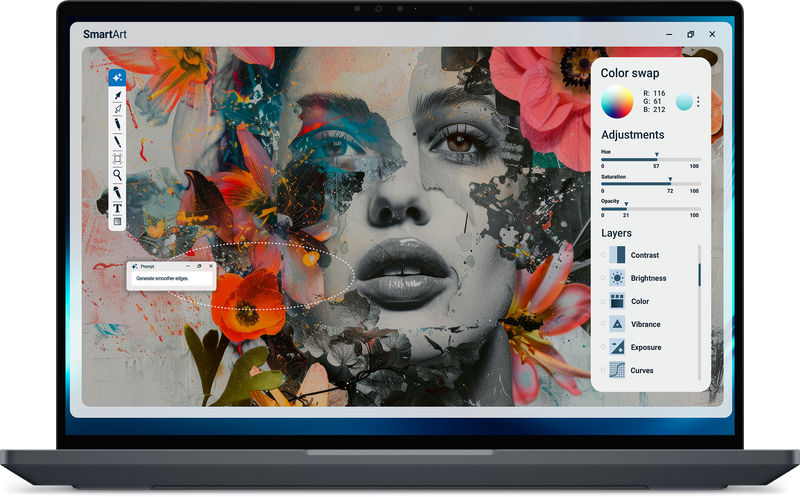The image size is (800, 497).
Task: Select the Vibrance layer label
Action: [645, 325]
